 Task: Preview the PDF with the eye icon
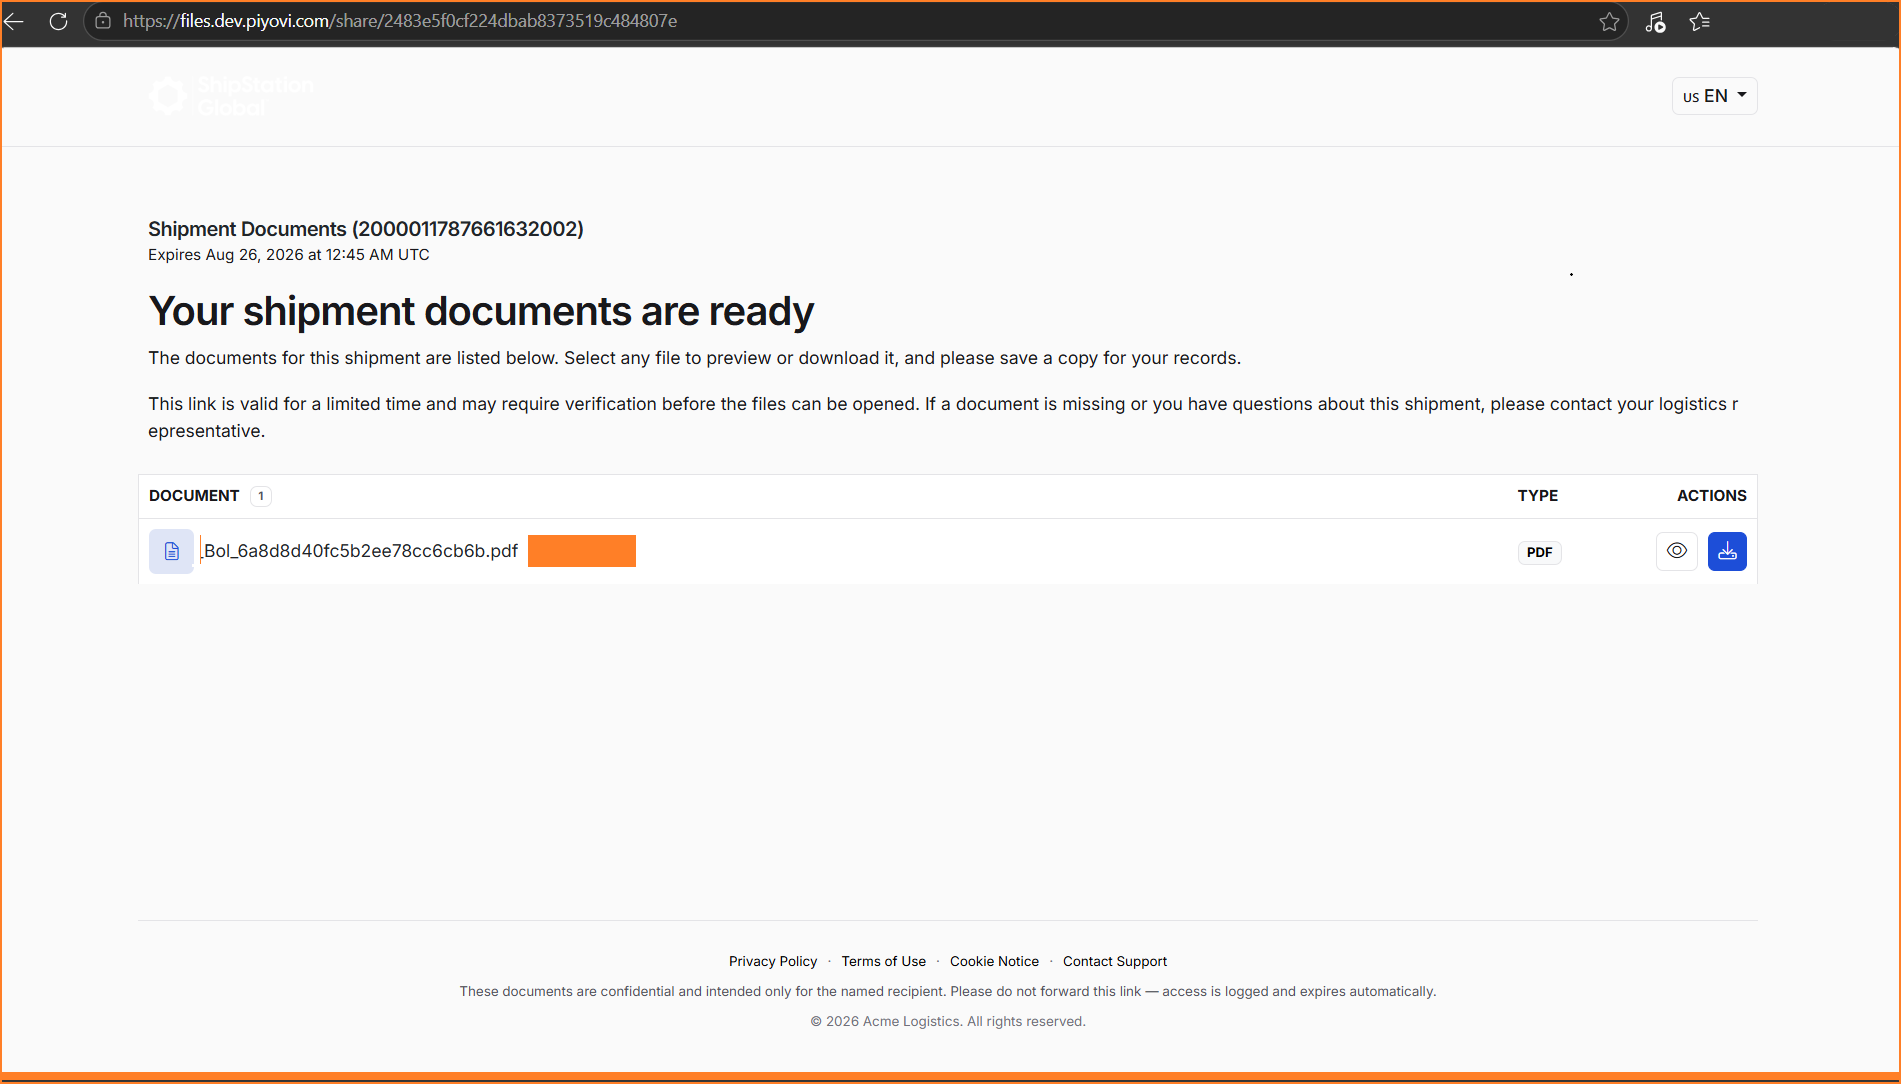point(1677,551)
